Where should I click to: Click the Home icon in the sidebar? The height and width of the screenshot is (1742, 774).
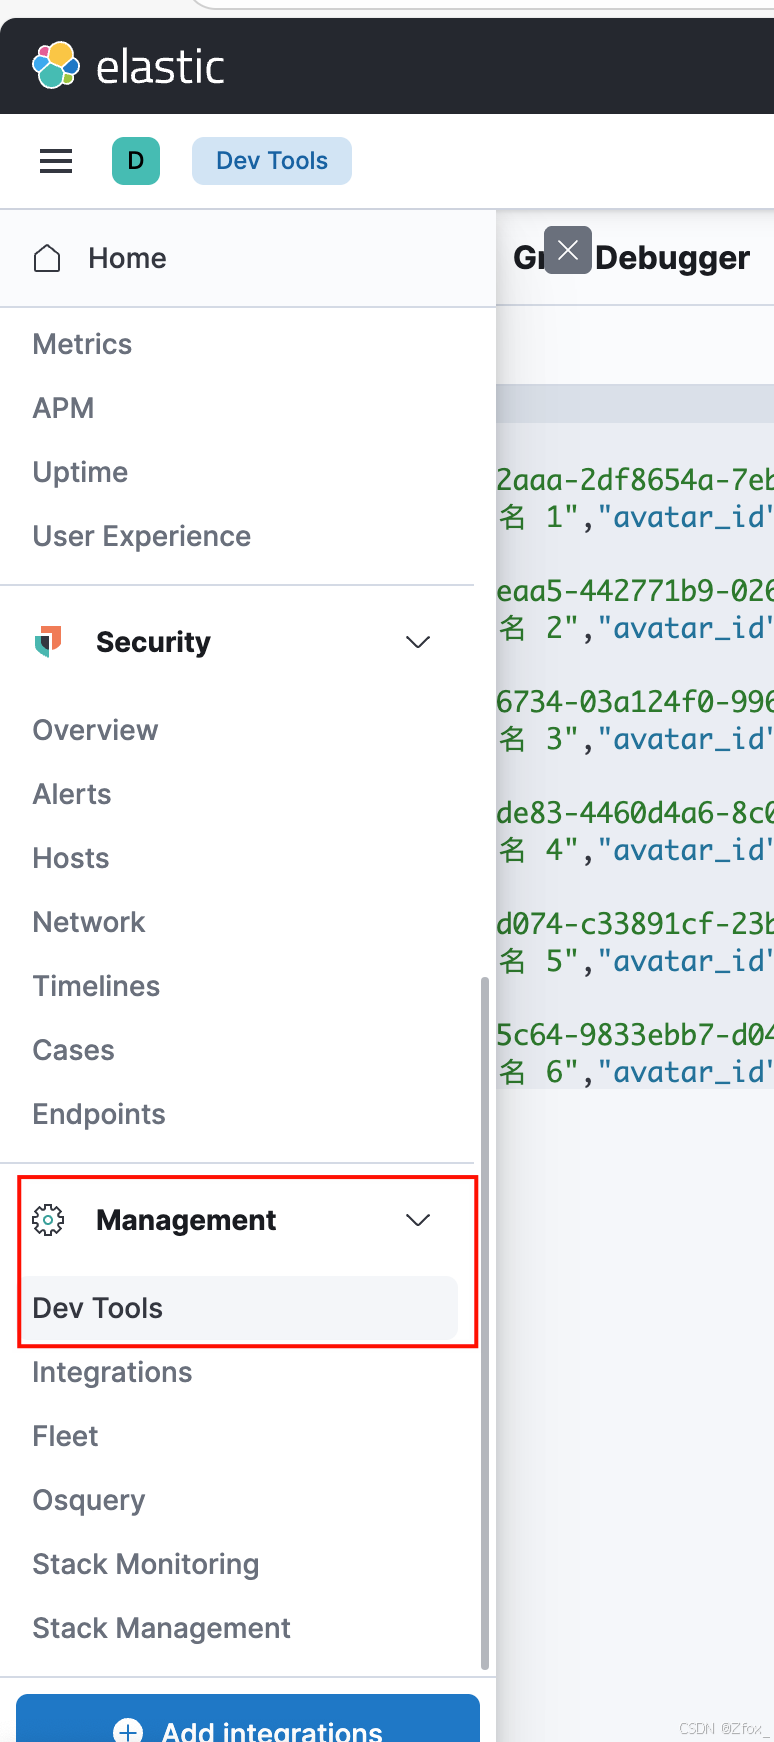pyautogui.click(x=47, y=258)
